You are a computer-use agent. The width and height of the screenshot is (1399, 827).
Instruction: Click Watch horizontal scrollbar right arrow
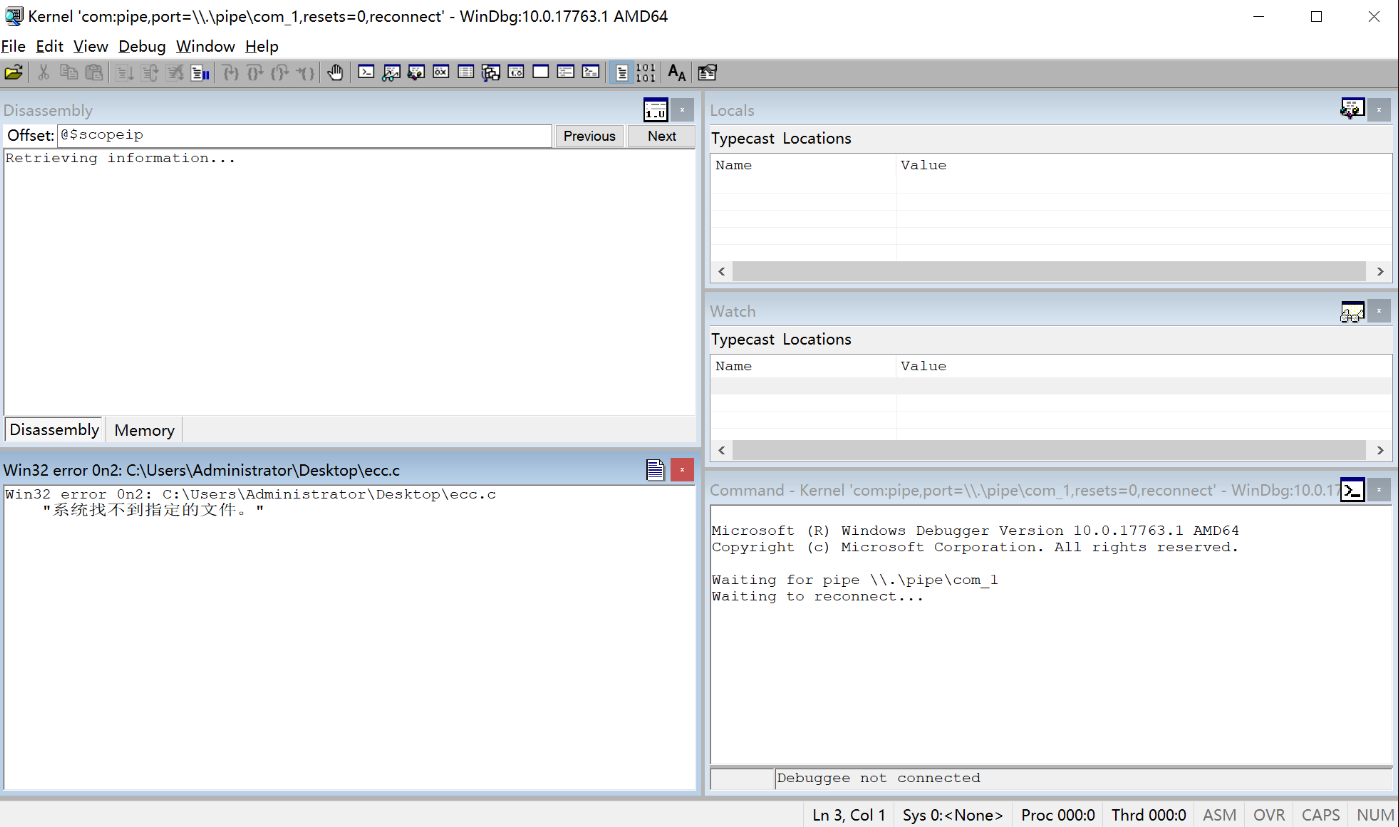[1380, 450]
